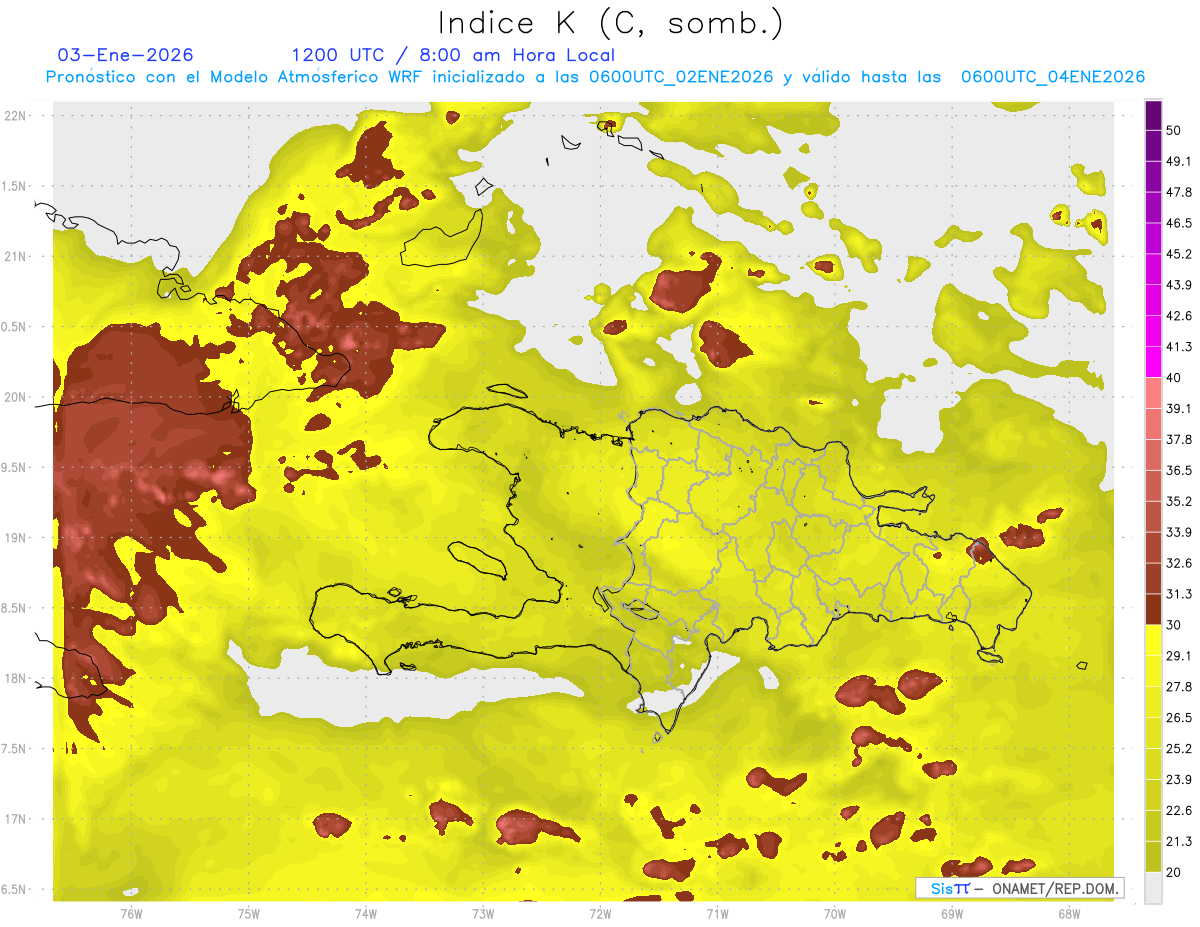Click the legend value "22.6"
Image resolution: width=1200 pixels, height=927 pixels.
pyautogui.click(x=1180, y=811)
